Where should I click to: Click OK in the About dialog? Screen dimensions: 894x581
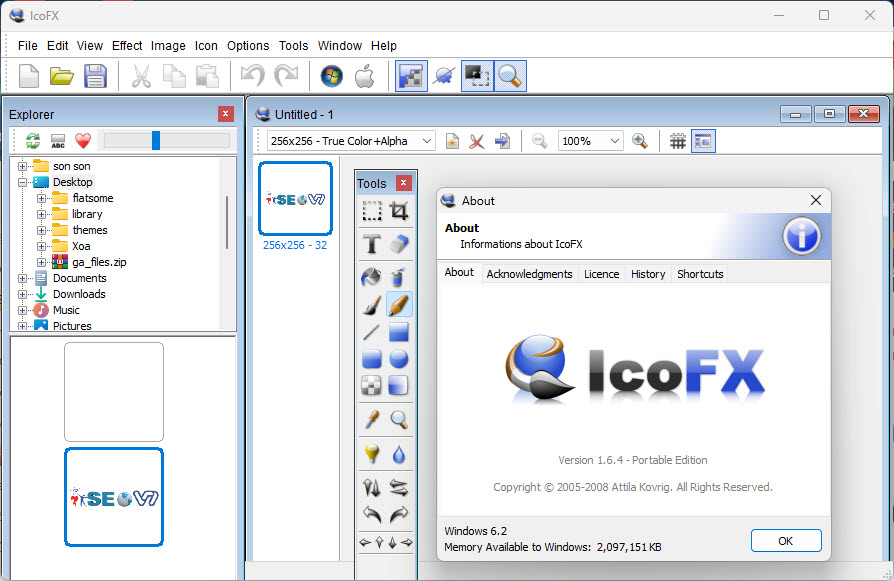(x=786, y=541)
